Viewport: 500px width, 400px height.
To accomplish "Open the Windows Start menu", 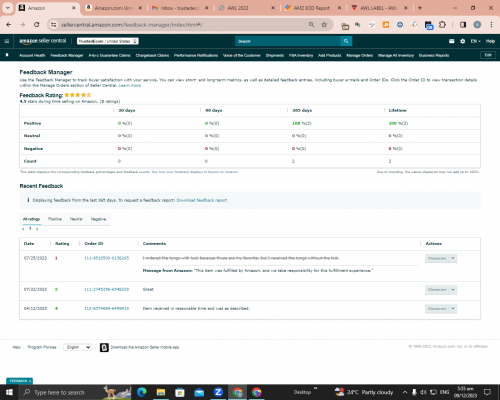I will tap(9, 392).
